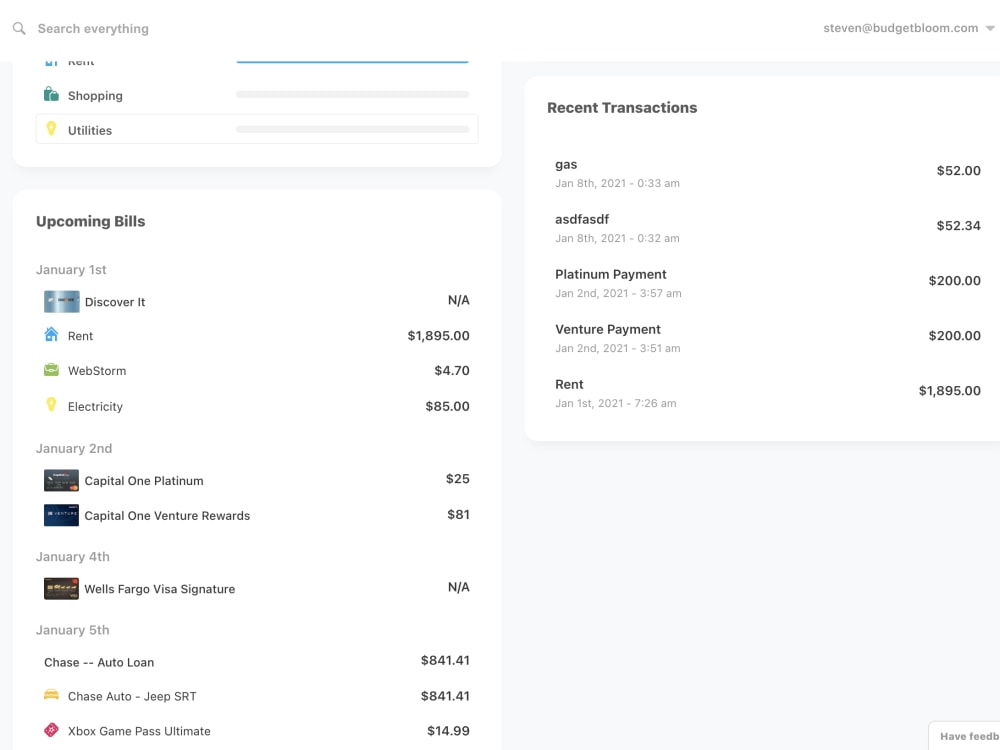1000x750 pixels.
Task: Click the Wells Fargo Visa Signature card thumbnail
Action: point(61,589)
